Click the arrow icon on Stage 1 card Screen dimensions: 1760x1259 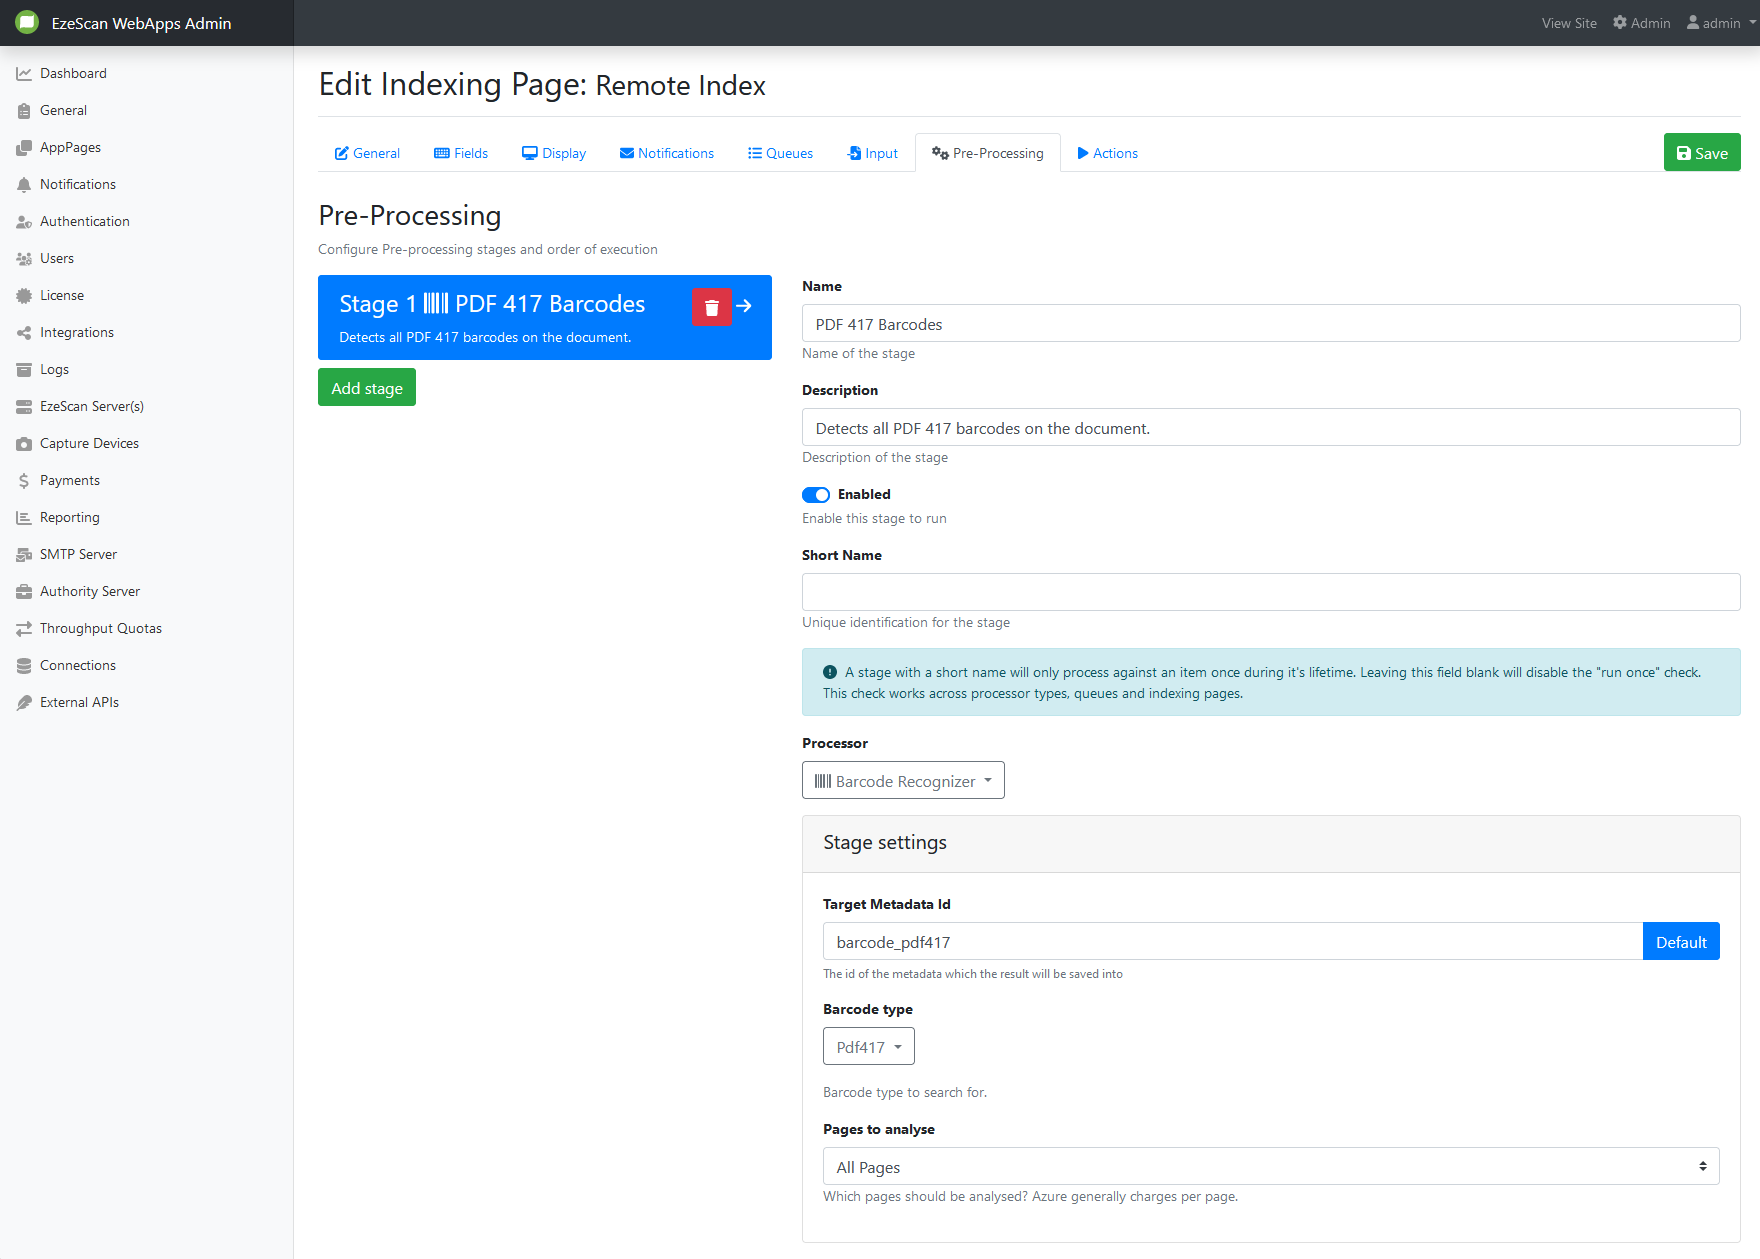(x=744, y=306)
